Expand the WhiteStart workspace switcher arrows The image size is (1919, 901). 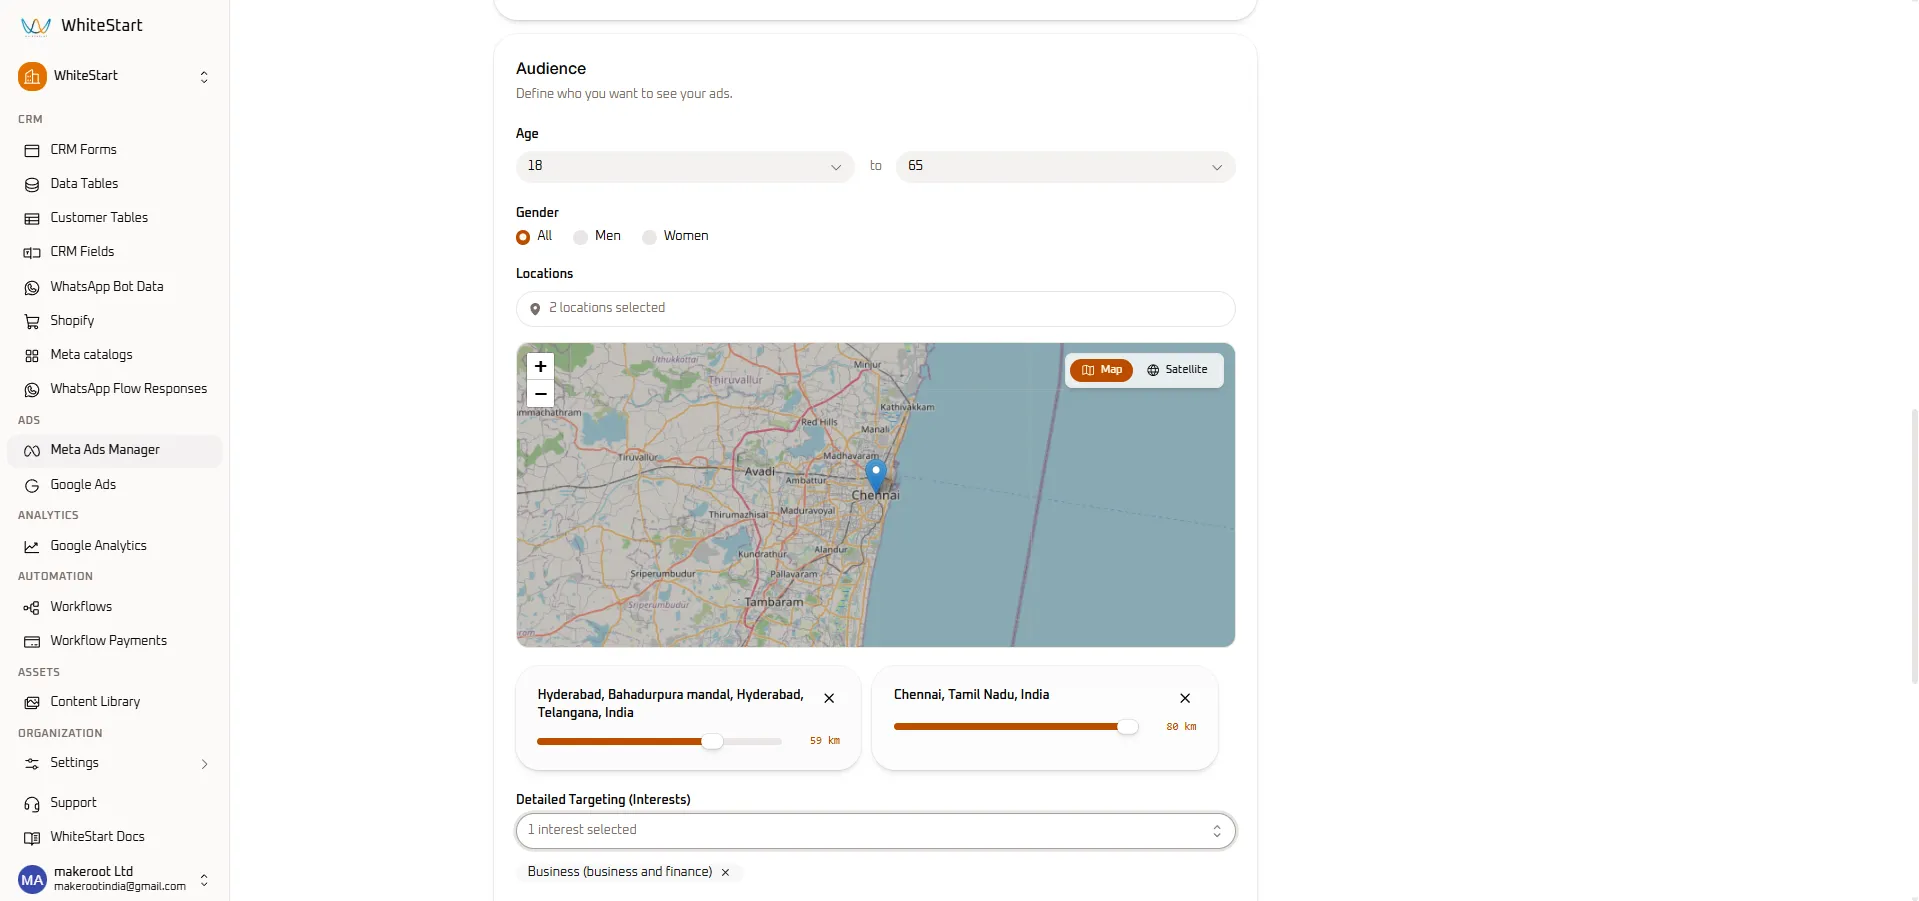pyautogui.click(x=204, y=77)
